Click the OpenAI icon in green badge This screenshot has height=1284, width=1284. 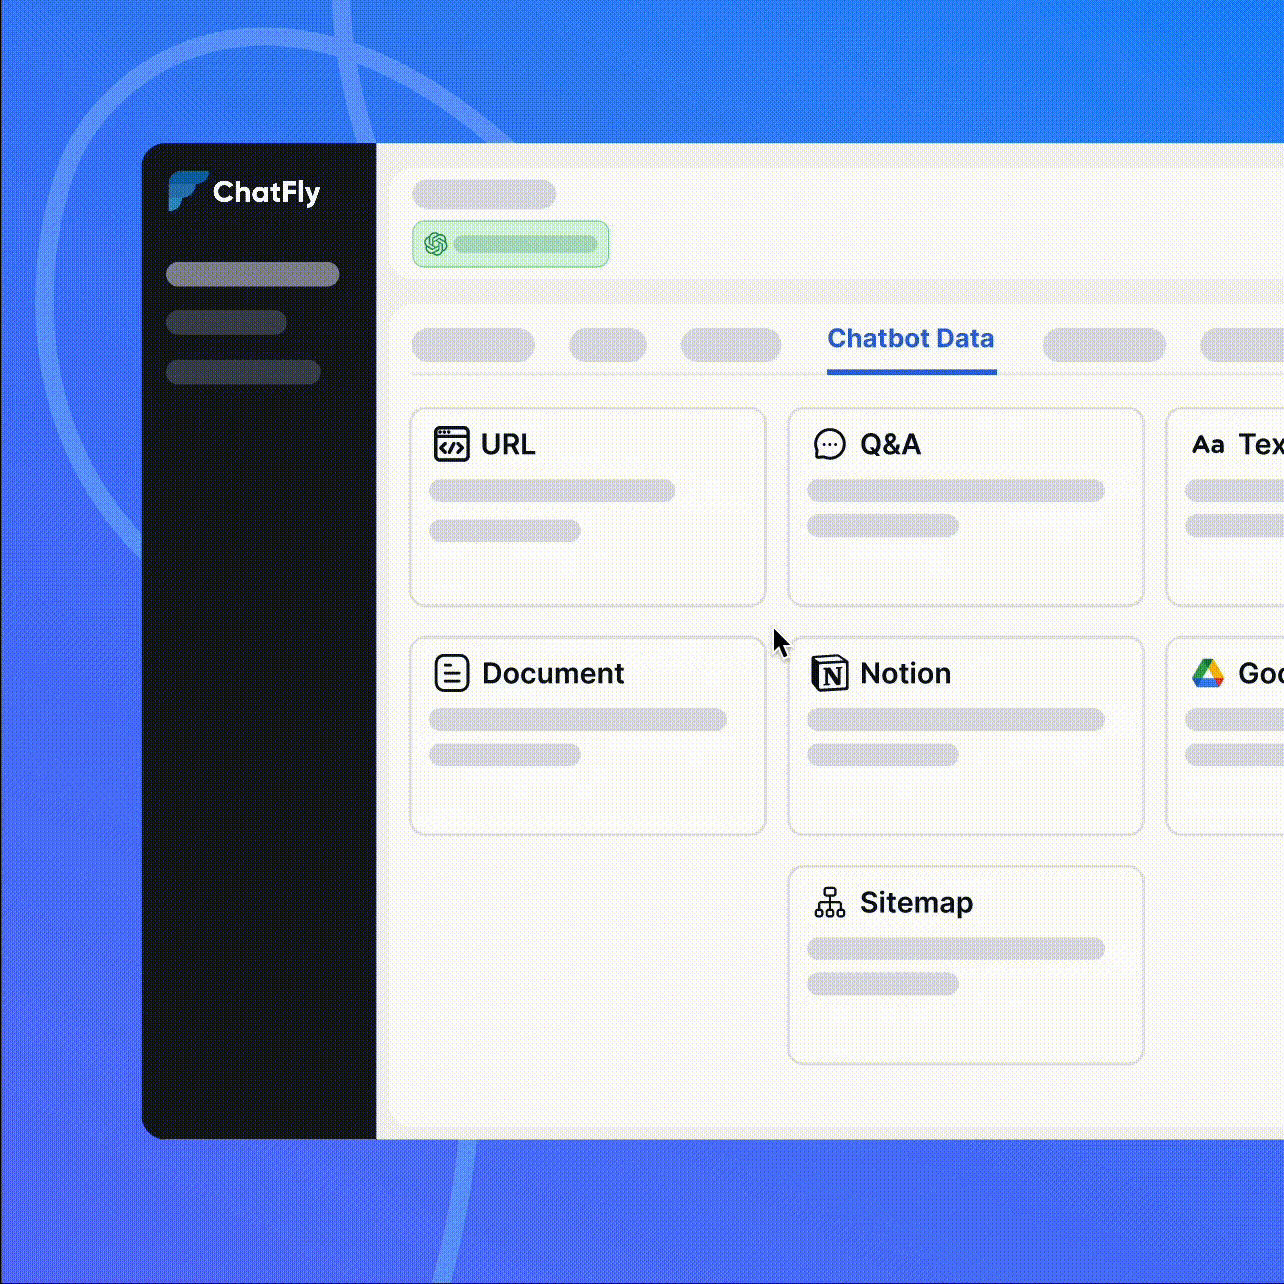point(435,244)
